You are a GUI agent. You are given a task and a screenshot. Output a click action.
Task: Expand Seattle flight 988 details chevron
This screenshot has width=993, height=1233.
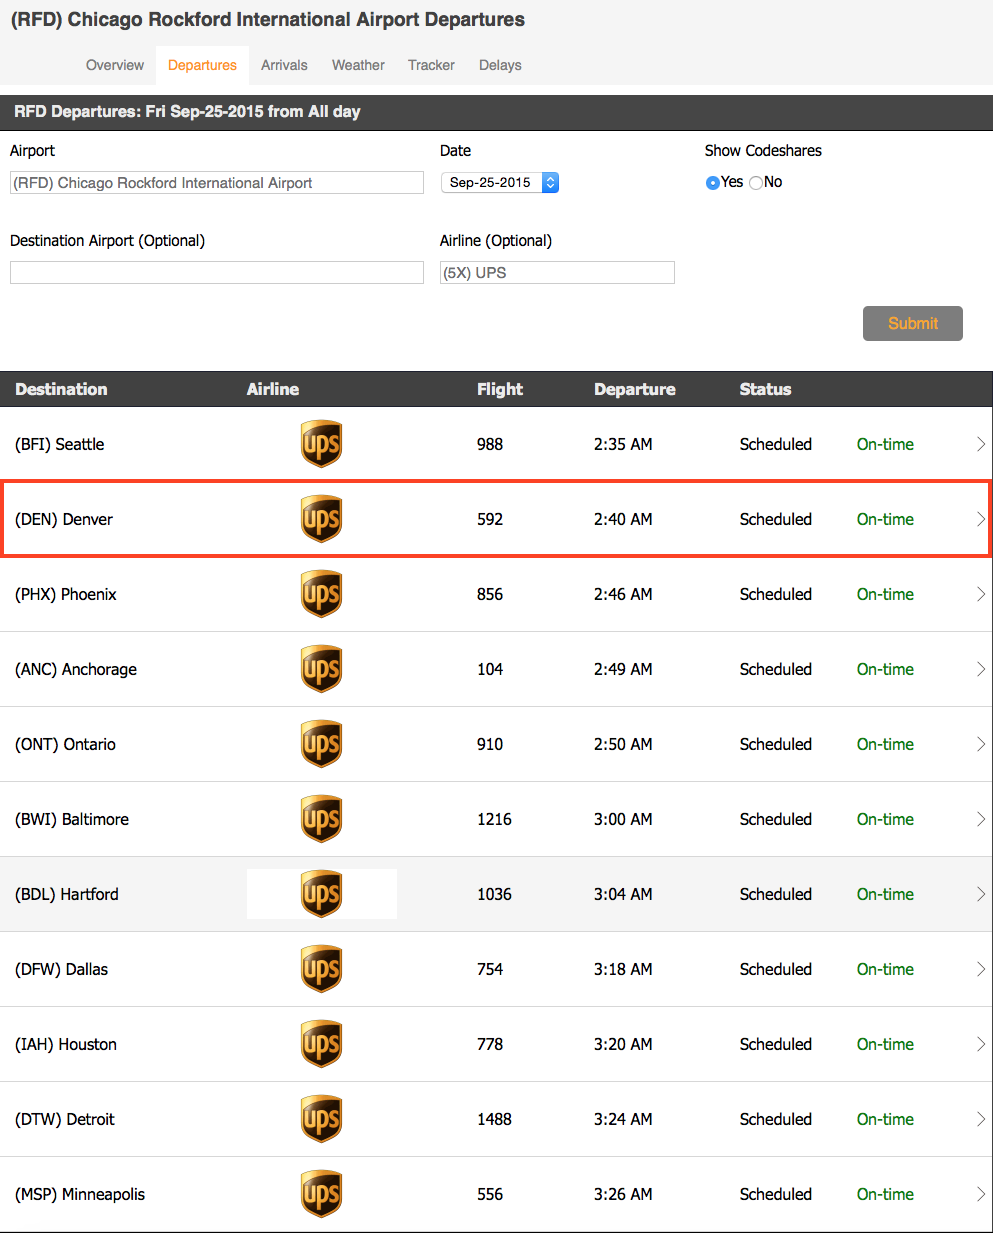click(980, 444)
